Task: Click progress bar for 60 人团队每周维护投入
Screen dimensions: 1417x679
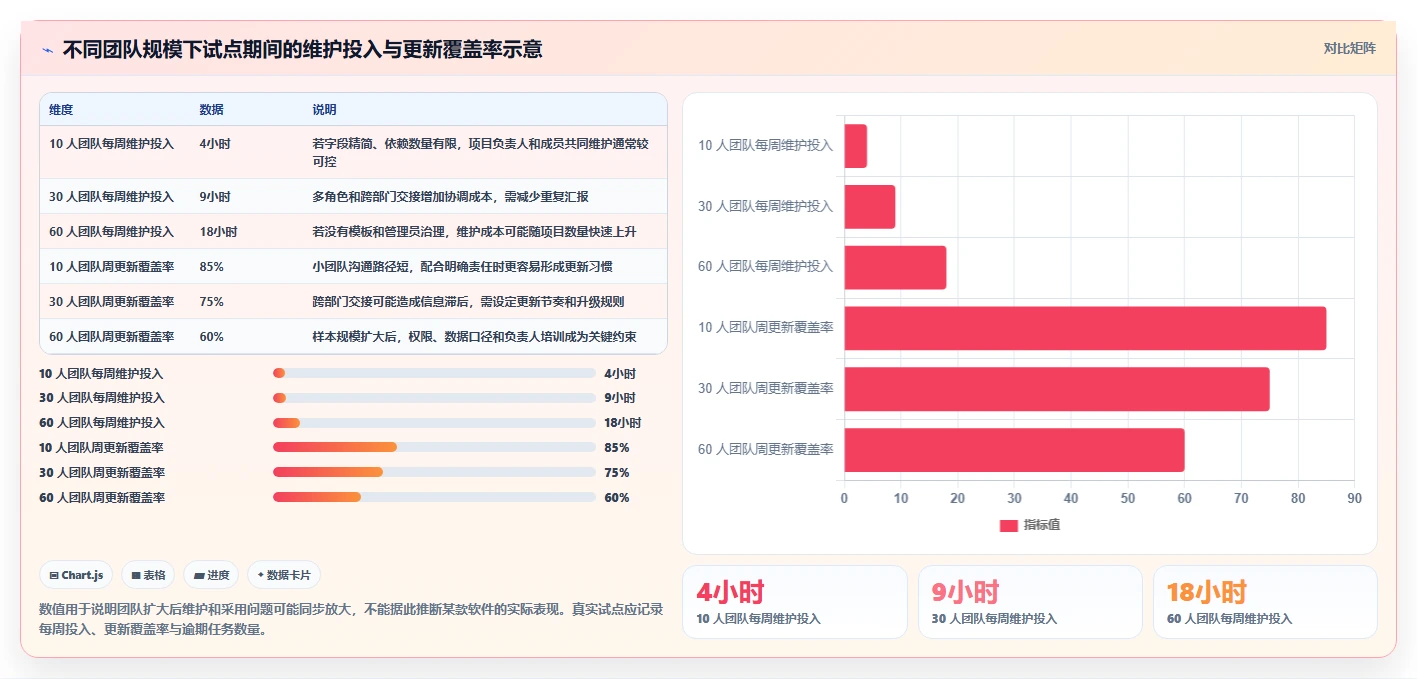Action: point(434,423)
